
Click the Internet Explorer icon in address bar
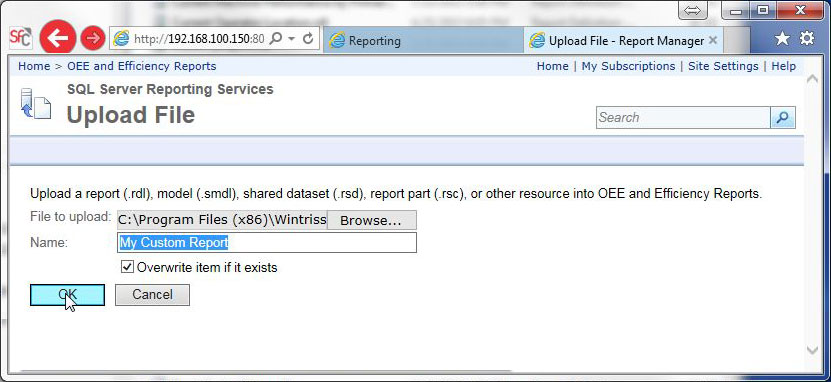click(121, 39)
